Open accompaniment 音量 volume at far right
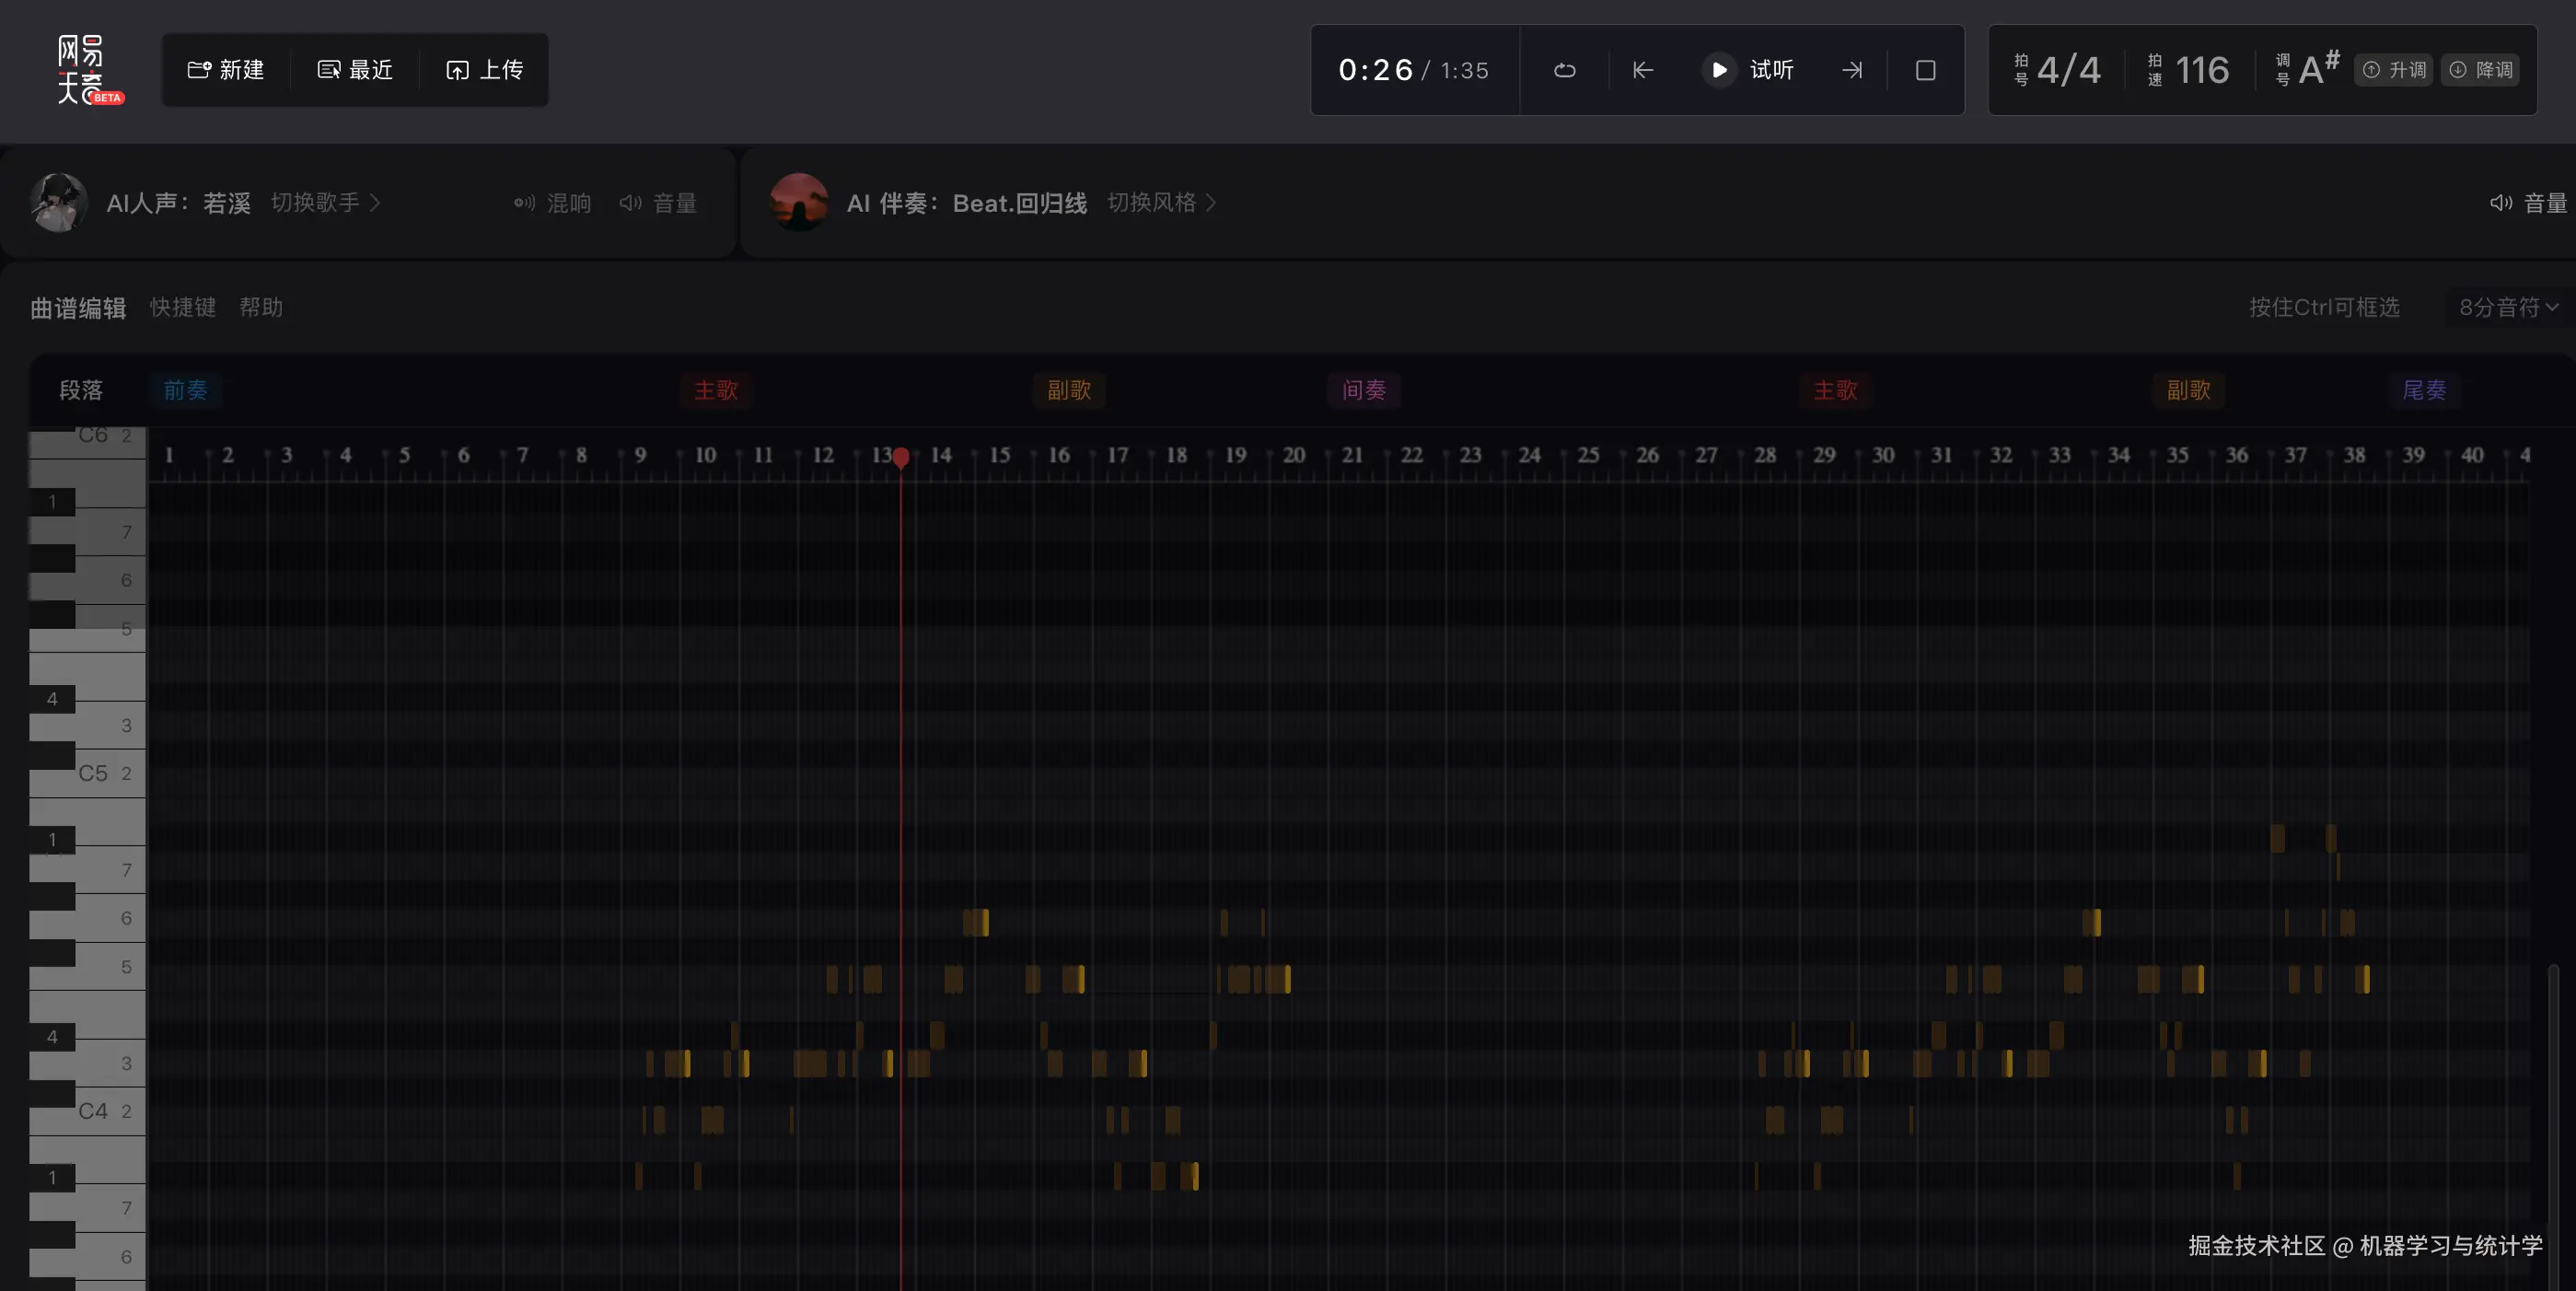 pyautogui.click(x=2528, y=203)
